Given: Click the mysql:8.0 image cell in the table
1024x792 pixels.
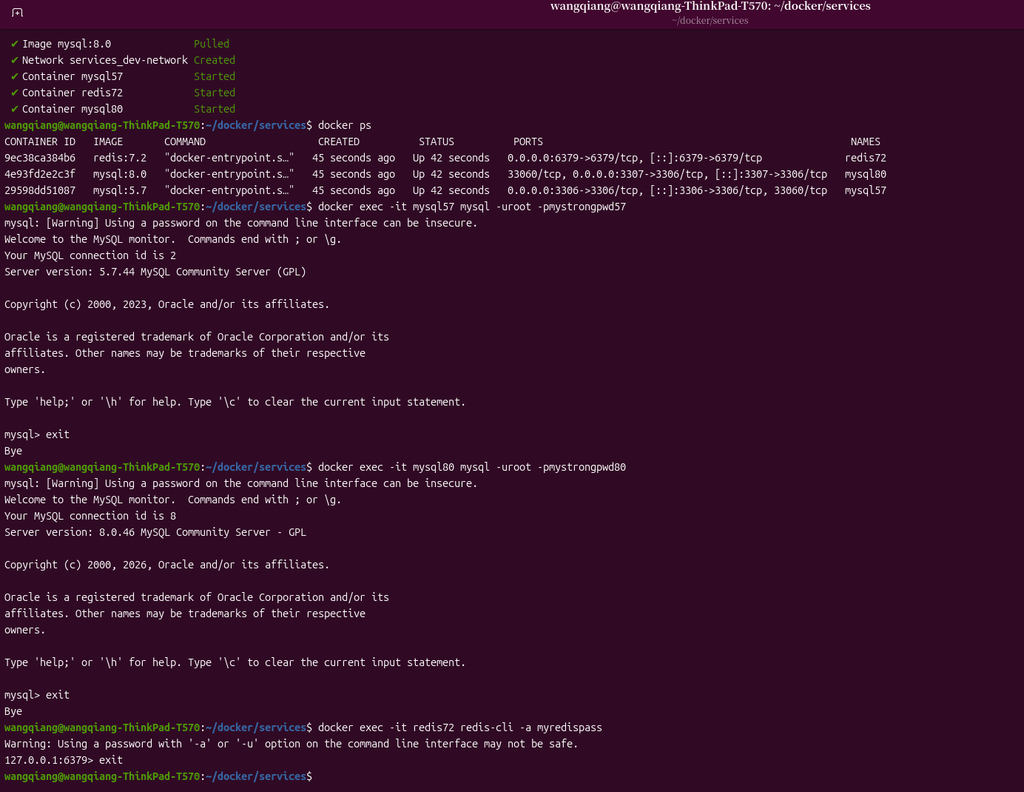Looking at the screenshot, I should click(120, 174).
